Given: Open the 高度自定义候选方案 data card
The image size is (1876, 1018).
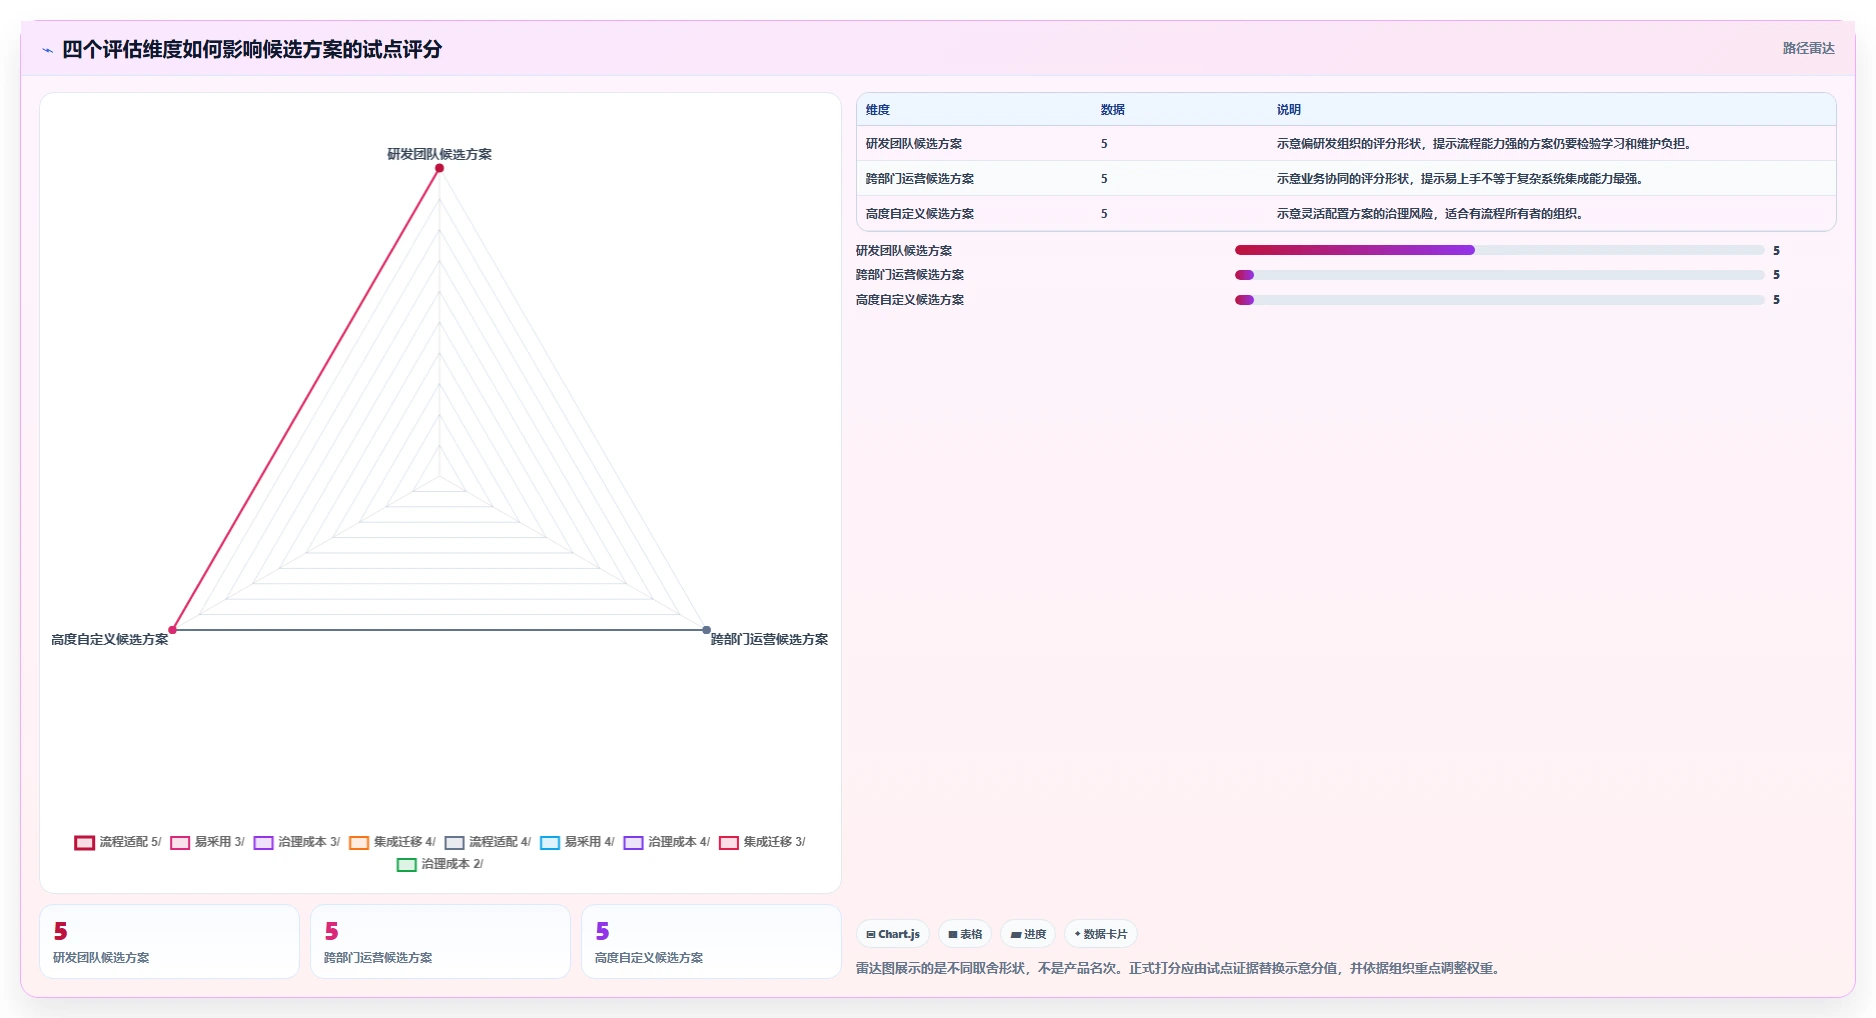Looking at the screenshot, I should (x=711, y=942).
